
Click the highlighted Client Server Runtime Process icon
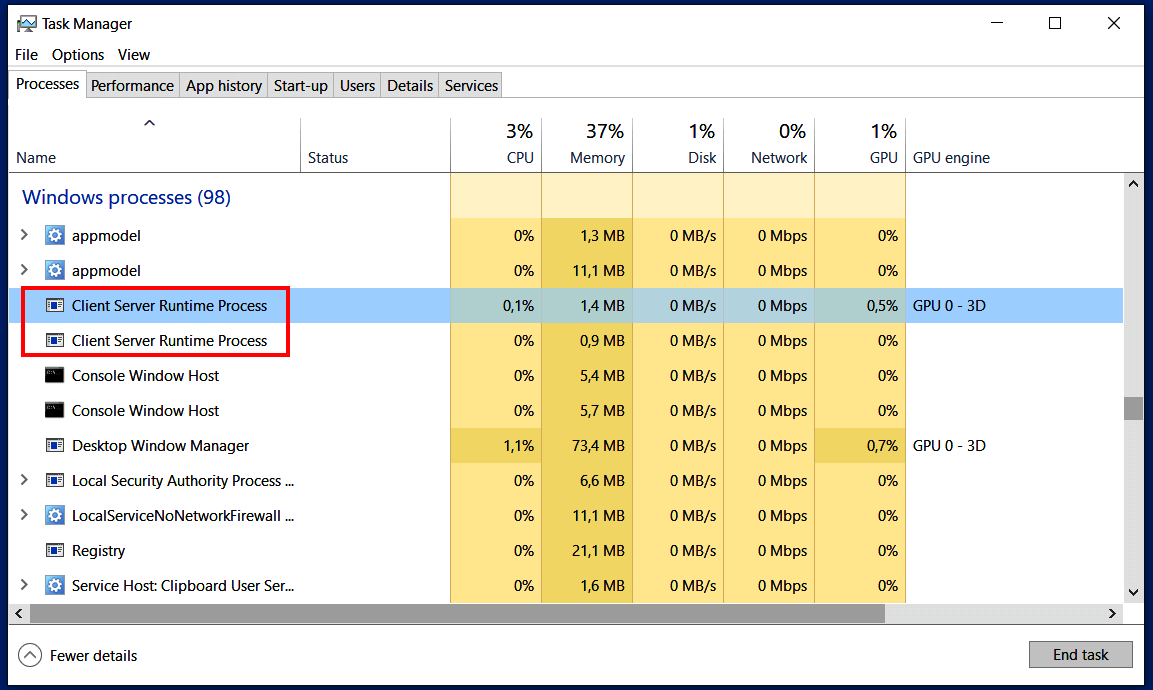pyautogui.click(x=54, y=305)
